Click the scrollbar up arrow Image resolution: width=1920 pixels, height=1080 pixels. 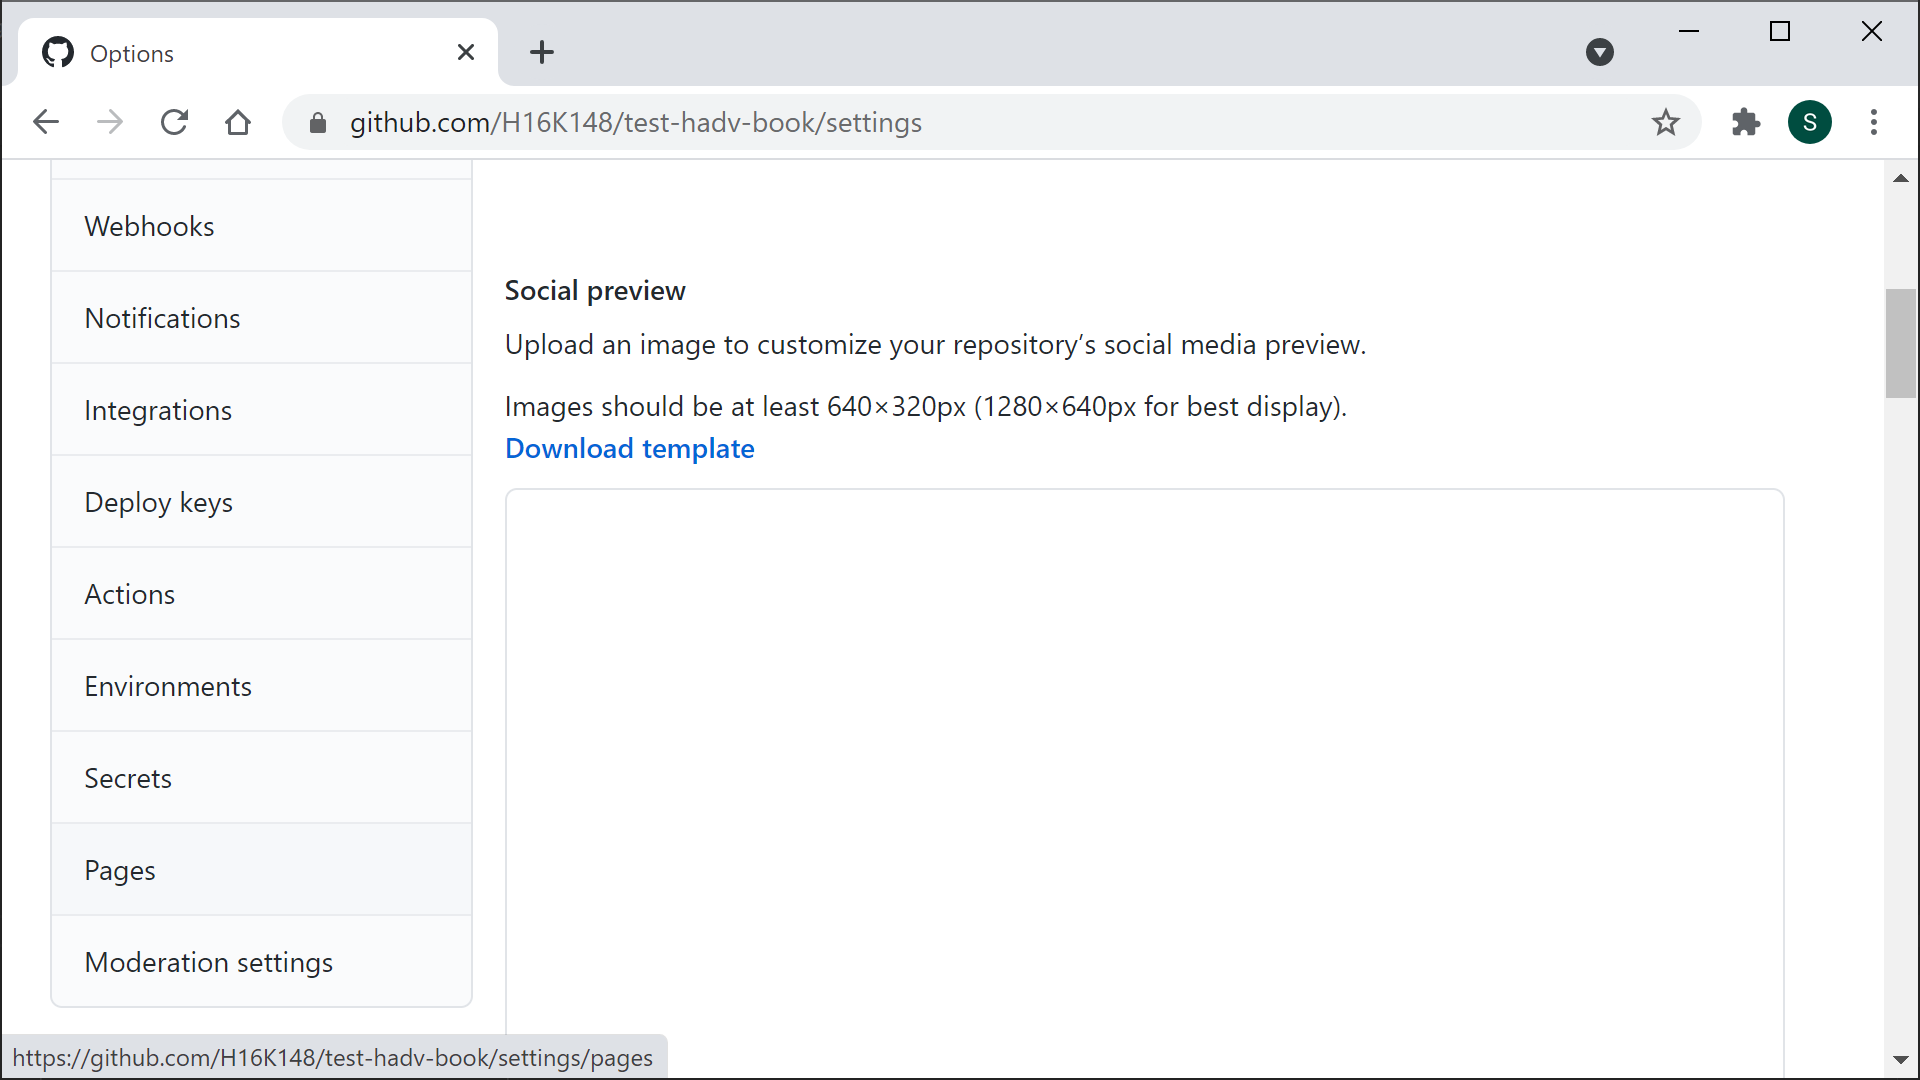(x=1900, y=178)
